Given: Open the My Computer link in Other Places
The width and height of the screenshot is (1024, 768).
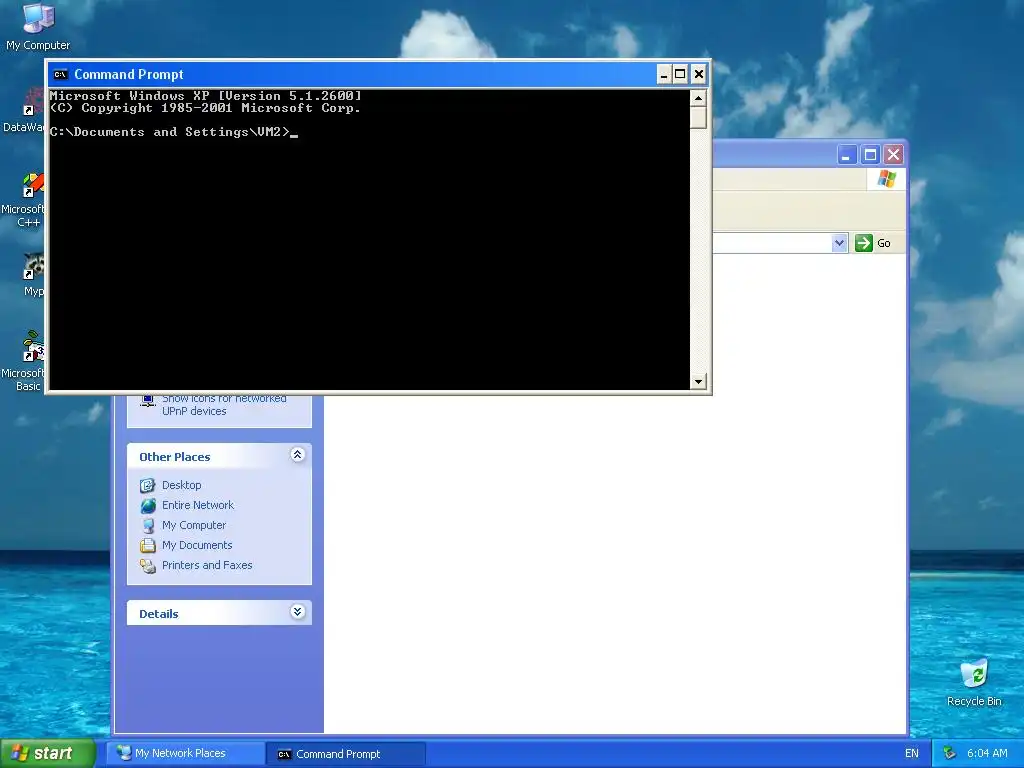Looking at the screenshot, I should (194, 526).
